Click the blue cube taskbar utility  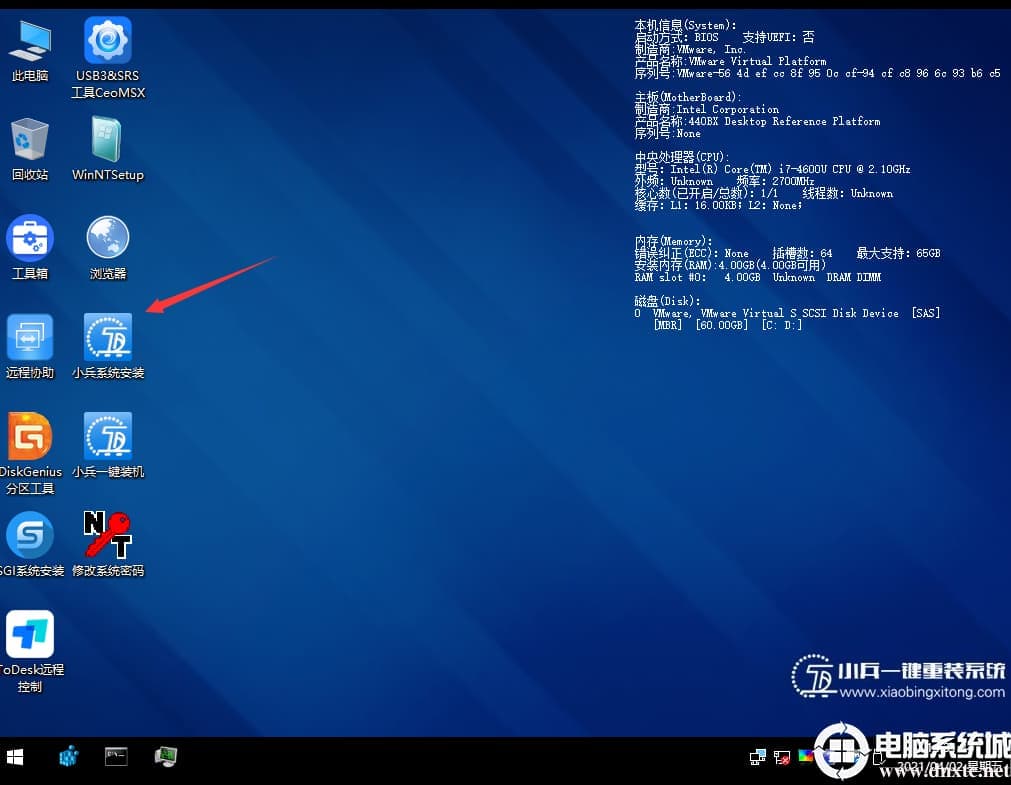(x=68, y=757)
